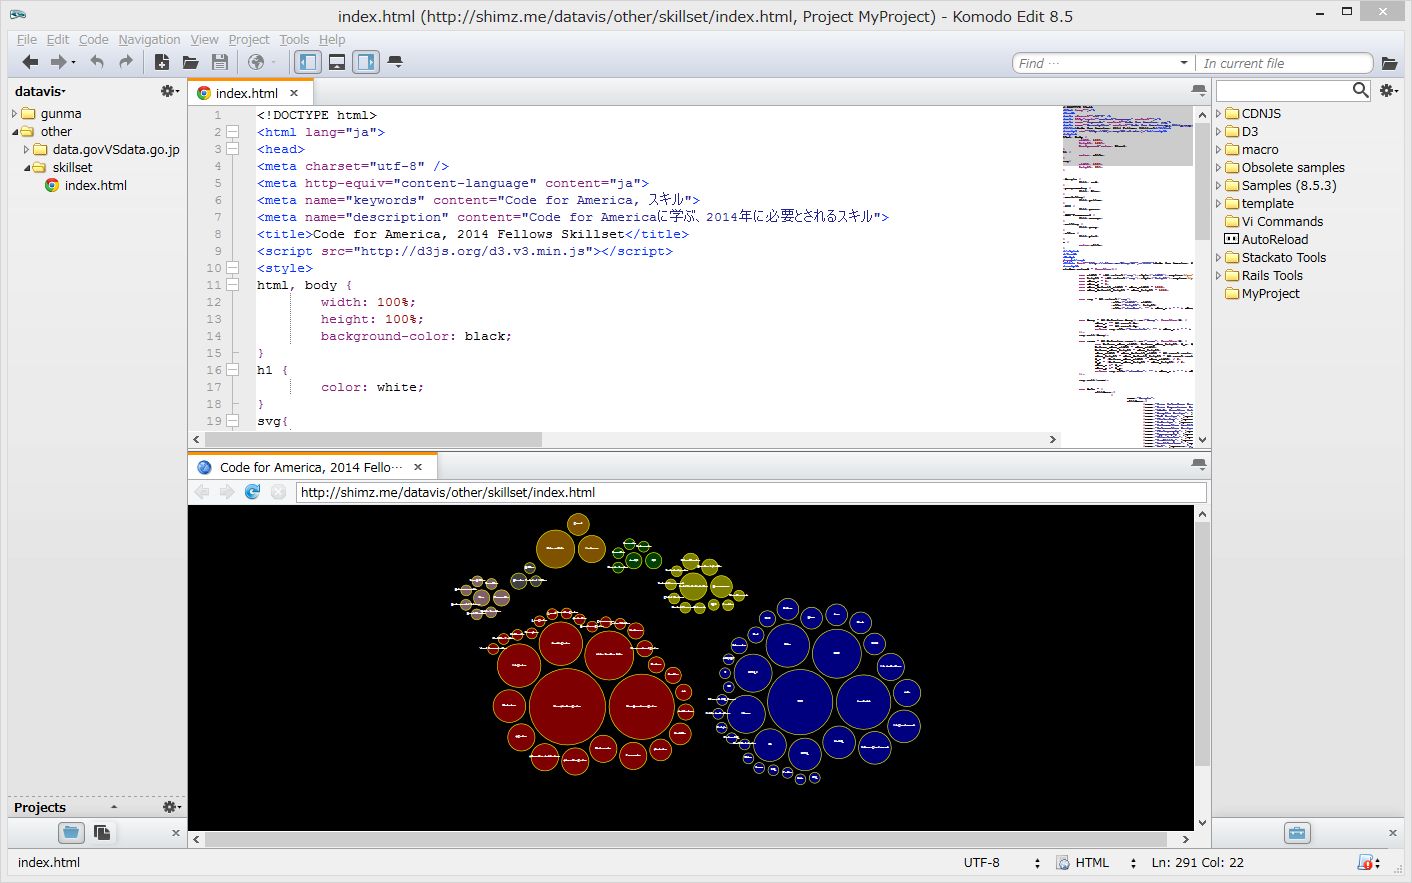
Task: Open the editor tab list dropdown icon
Action: click(1198, 91)
